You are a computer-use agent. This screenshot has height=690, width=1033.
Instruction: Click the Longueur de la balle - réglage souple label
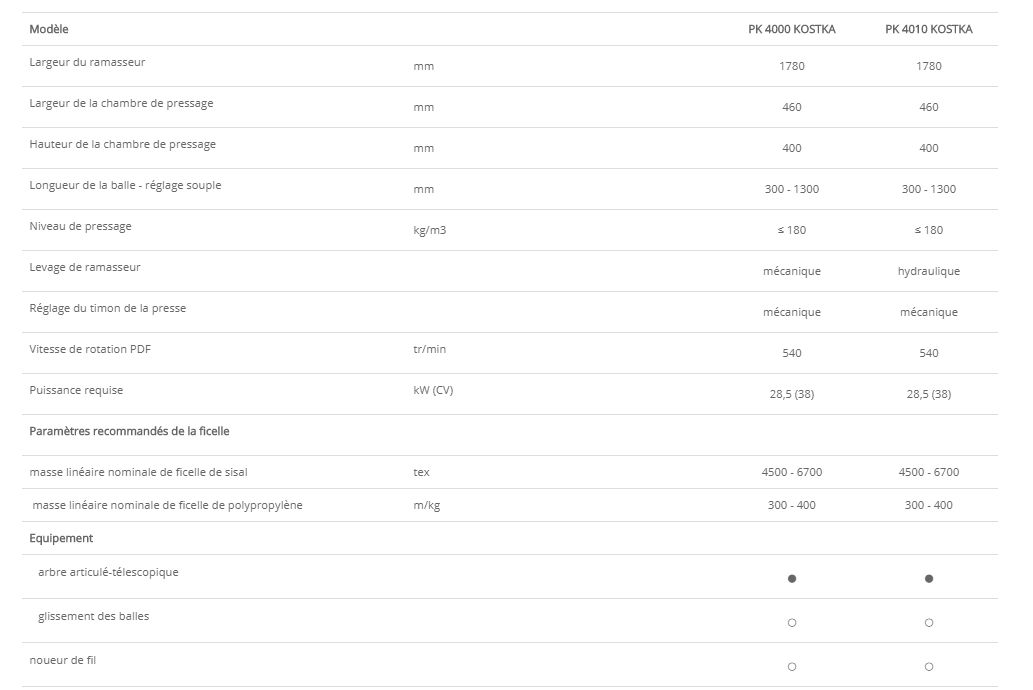(125, 185)
